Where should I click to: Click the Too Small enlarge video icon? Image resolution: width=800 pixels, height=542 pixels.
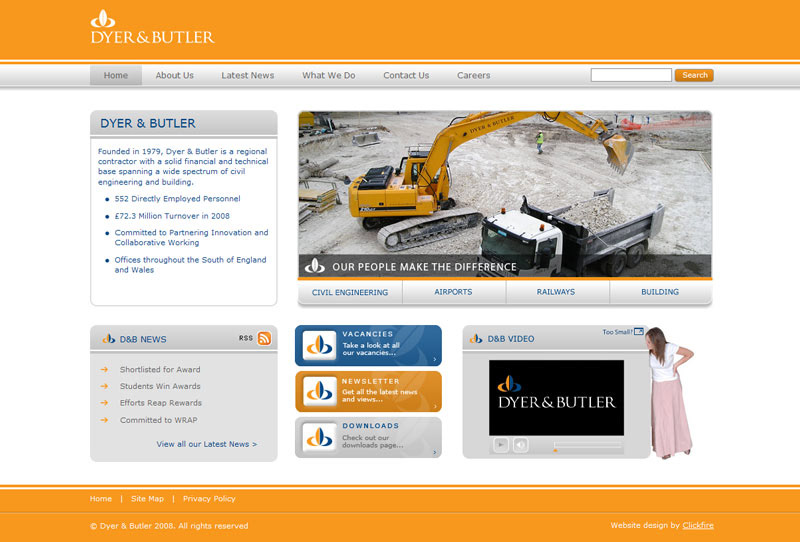(x=639, y=332)
